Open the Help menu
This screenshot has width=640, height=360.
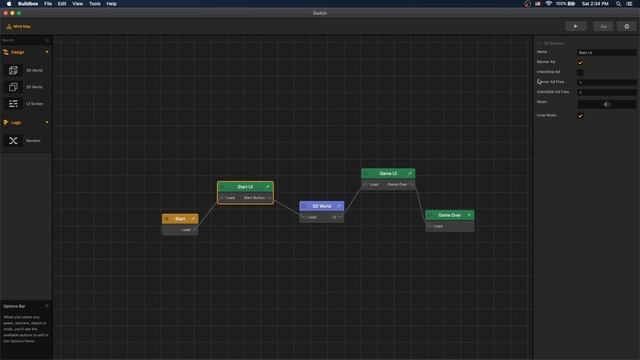click(x=111, y=4)
